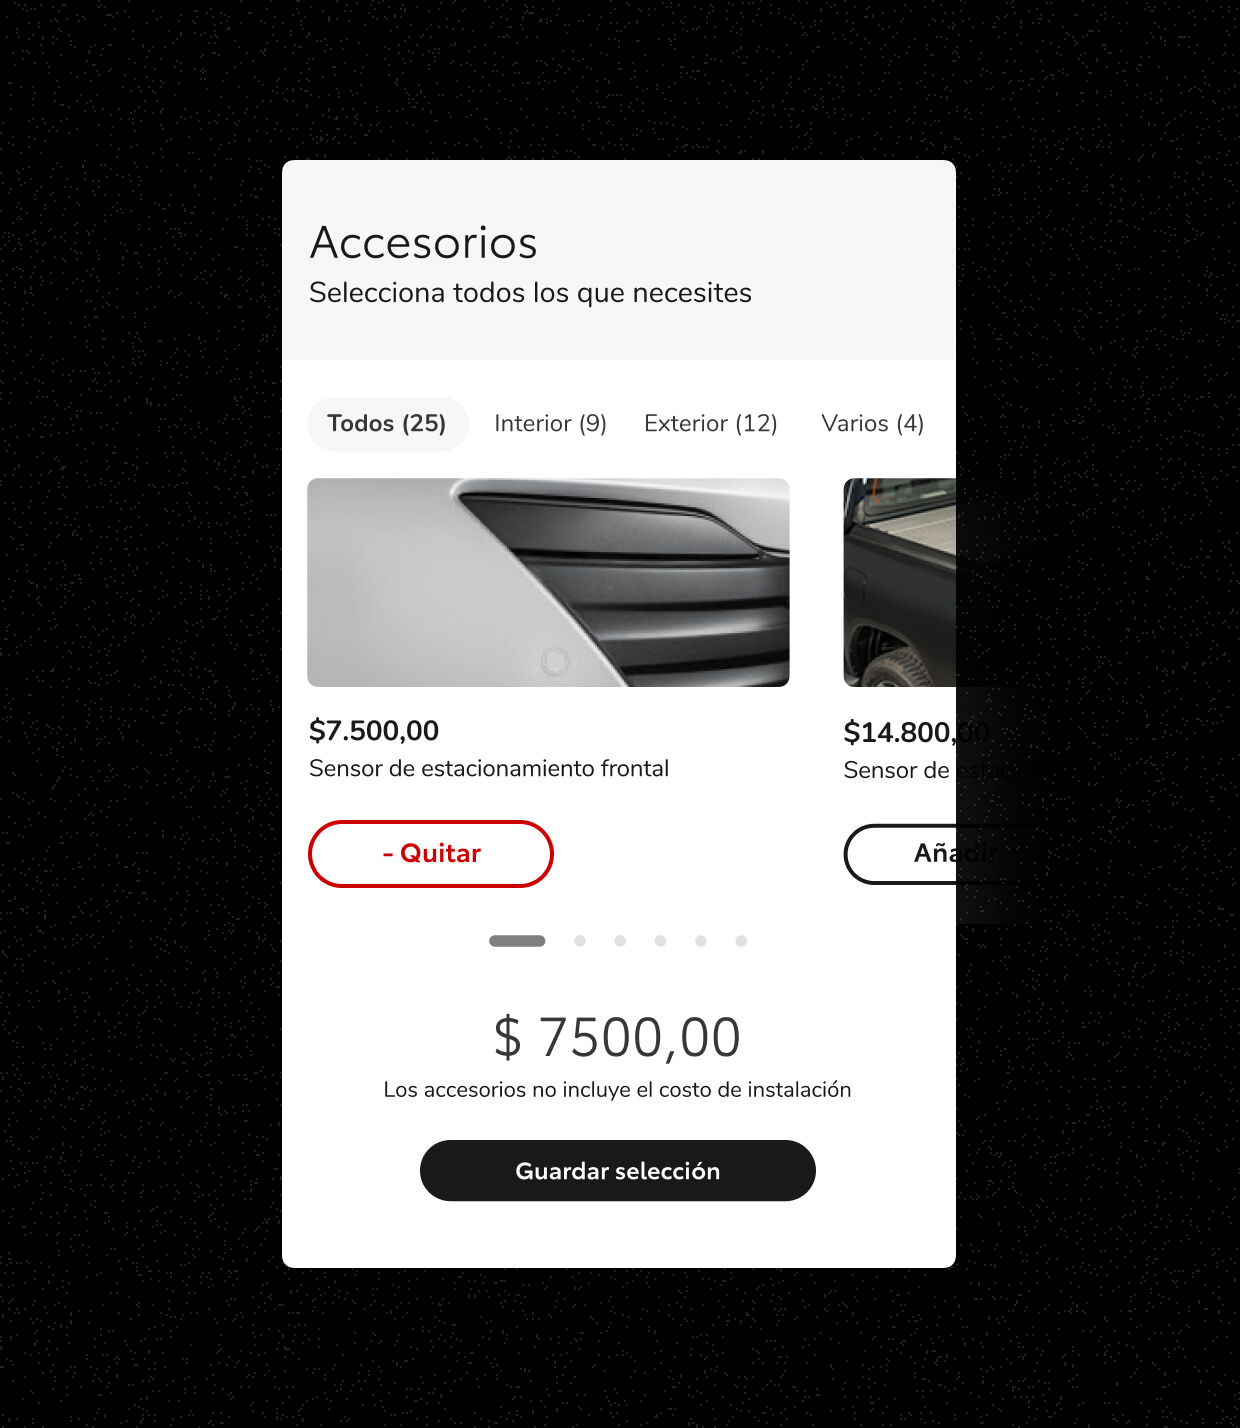Screen dimensions: 1240x1428
Task: Click the $ 7500,00 total amount
Action: (617, 1037)
